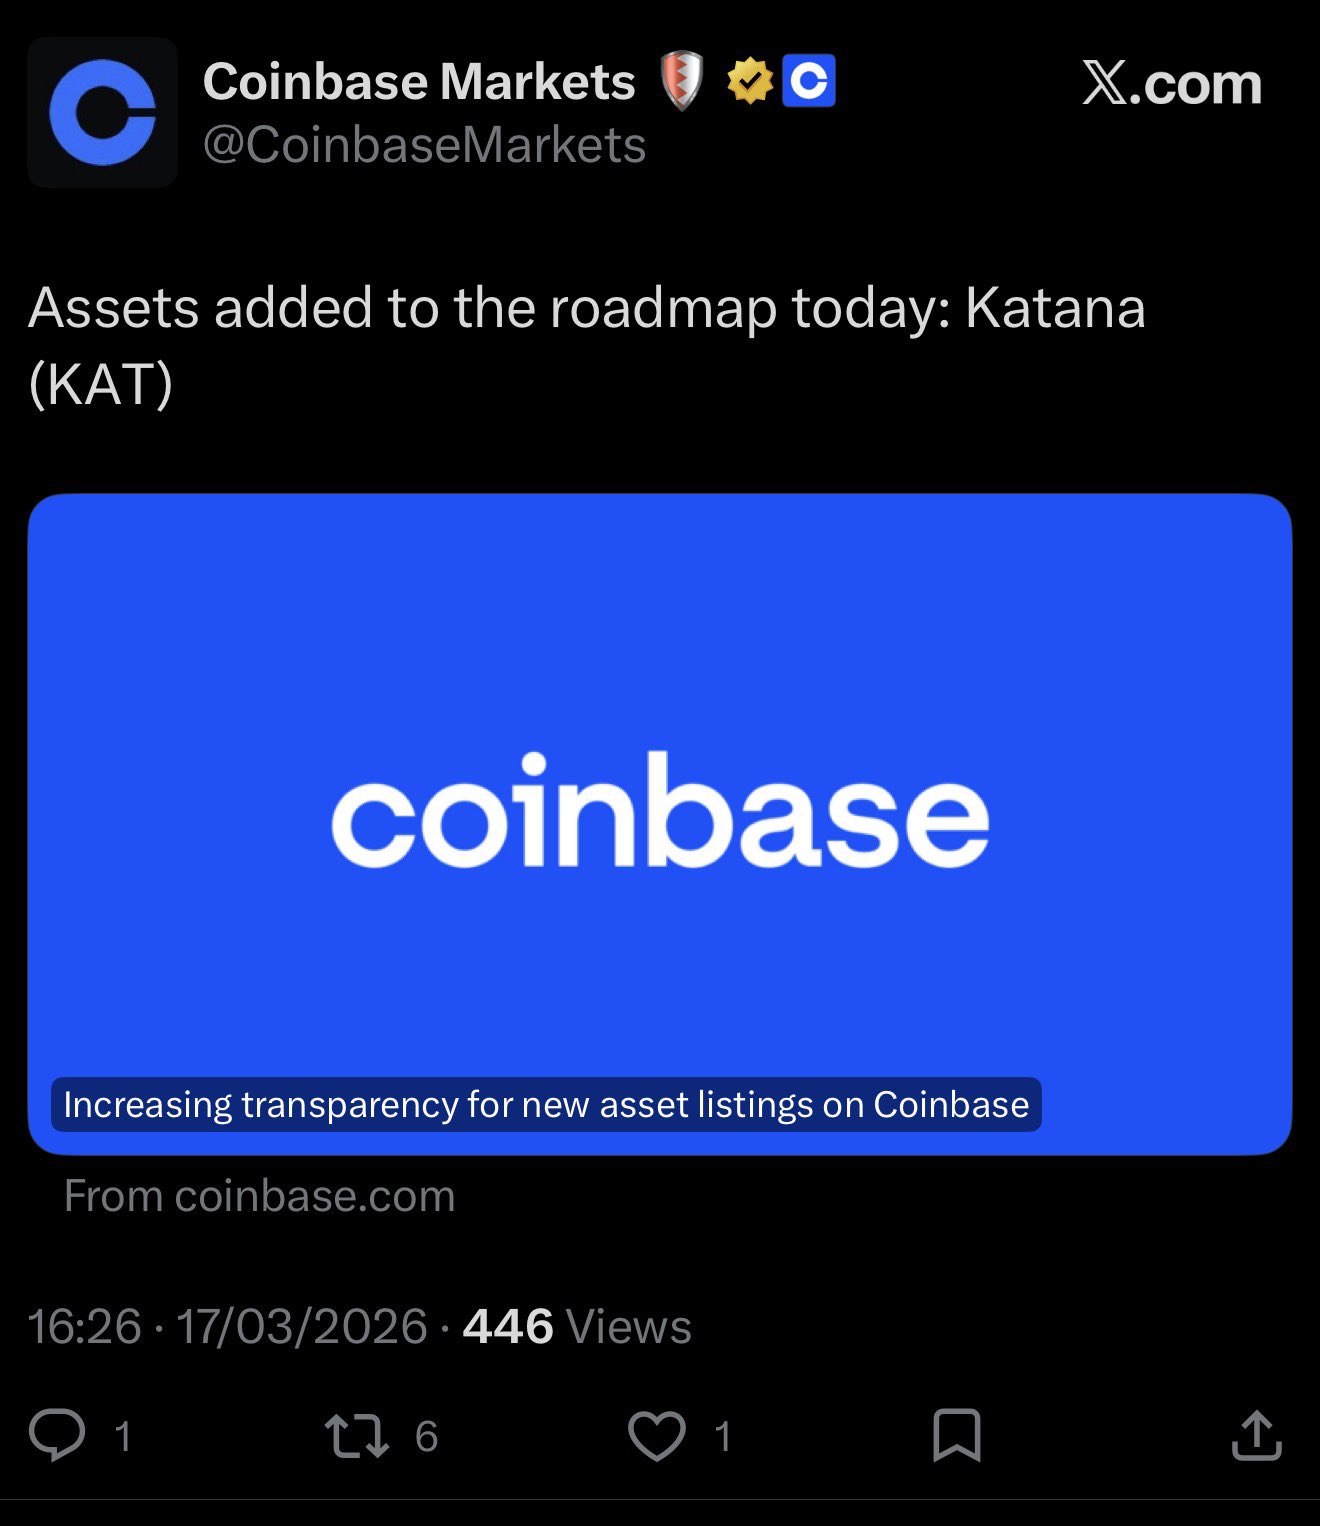Click the reply speech bubble icon
Viewport: 1320px width, 1526px height.
pyautogui.click(x=57, y=1435)
